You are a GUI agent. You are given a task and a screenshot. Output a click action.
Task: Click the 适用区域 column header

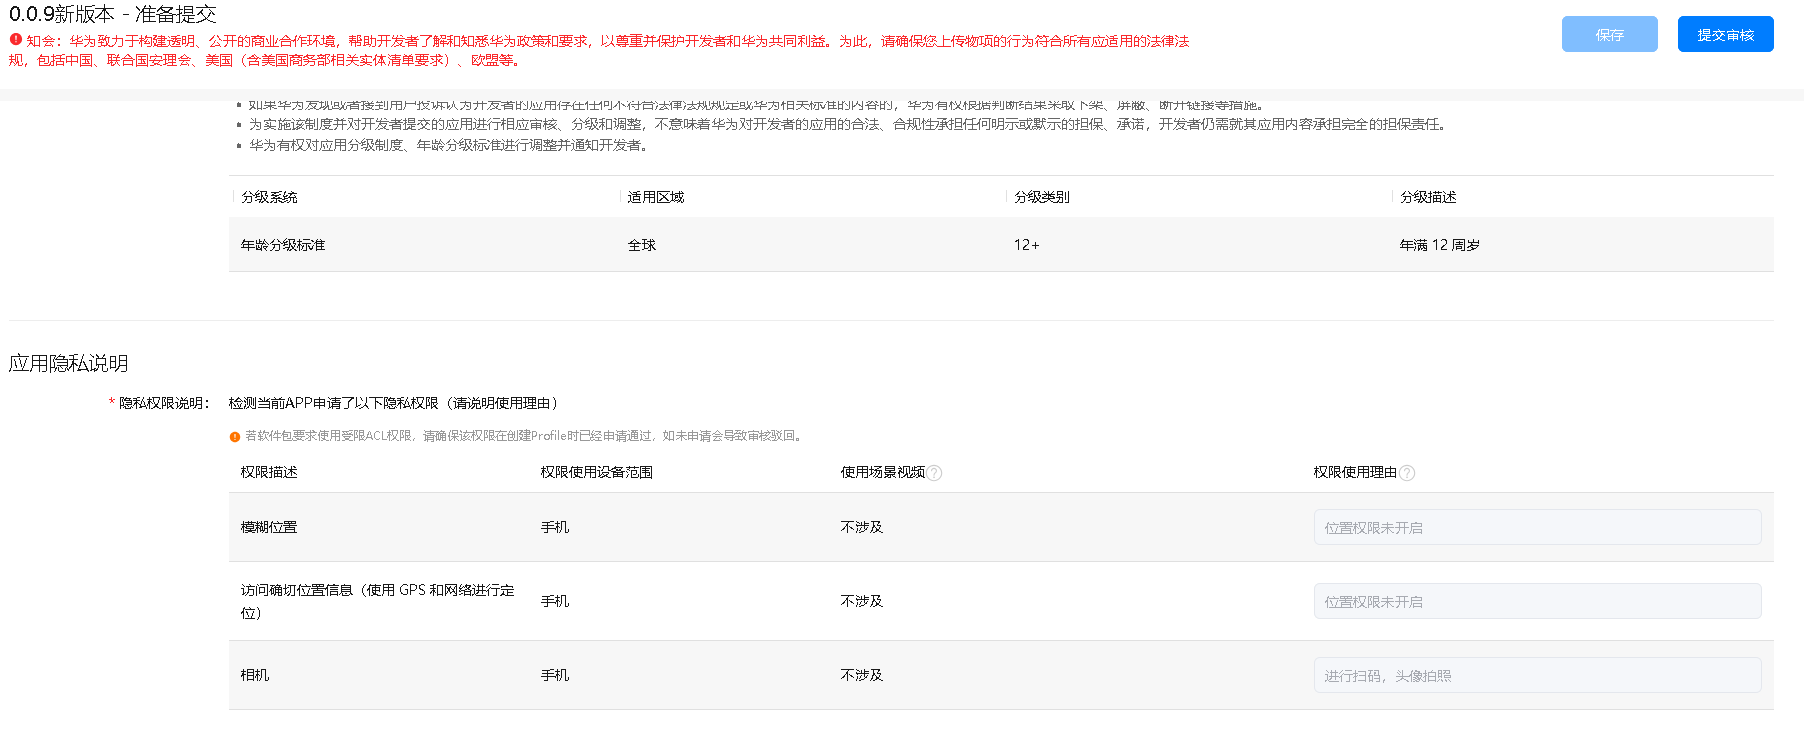point(656,197)
